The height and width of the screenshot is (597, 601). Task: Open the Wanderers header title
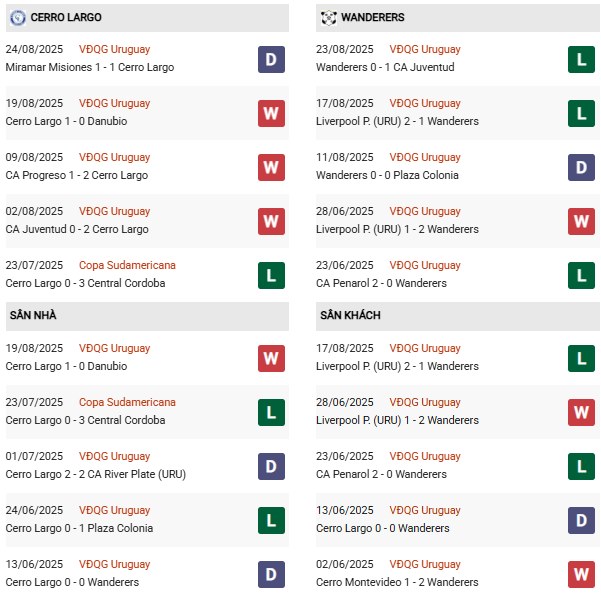click(x=372, y=18)
